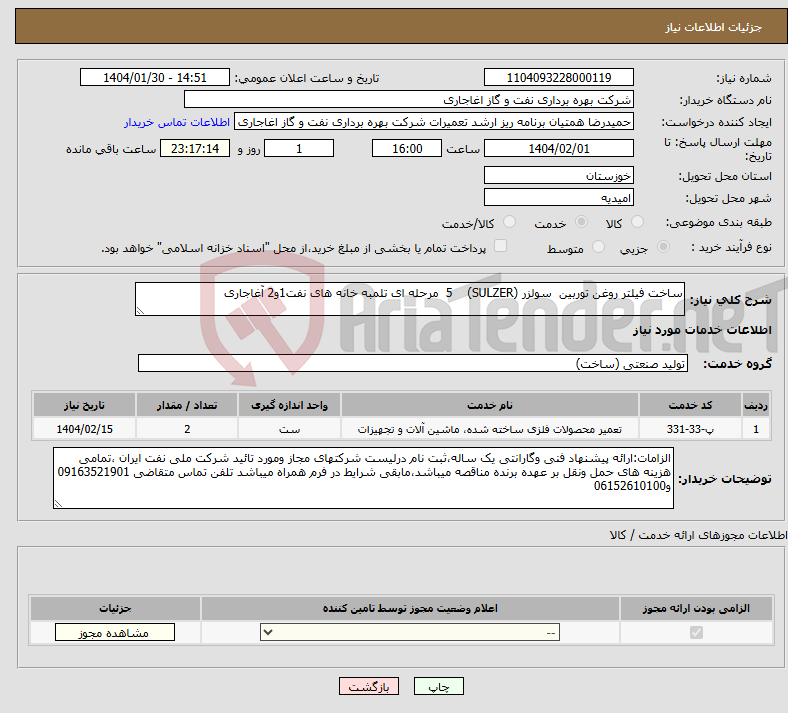Screen dimensions: 788x713
Task: Click the buyer notes textarea resize handle
Action: 58,503
